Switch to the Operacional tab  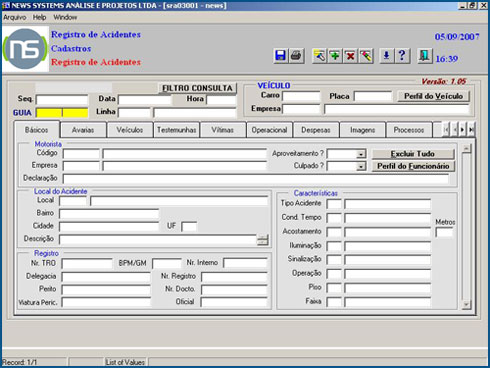(x=269, y=130)
